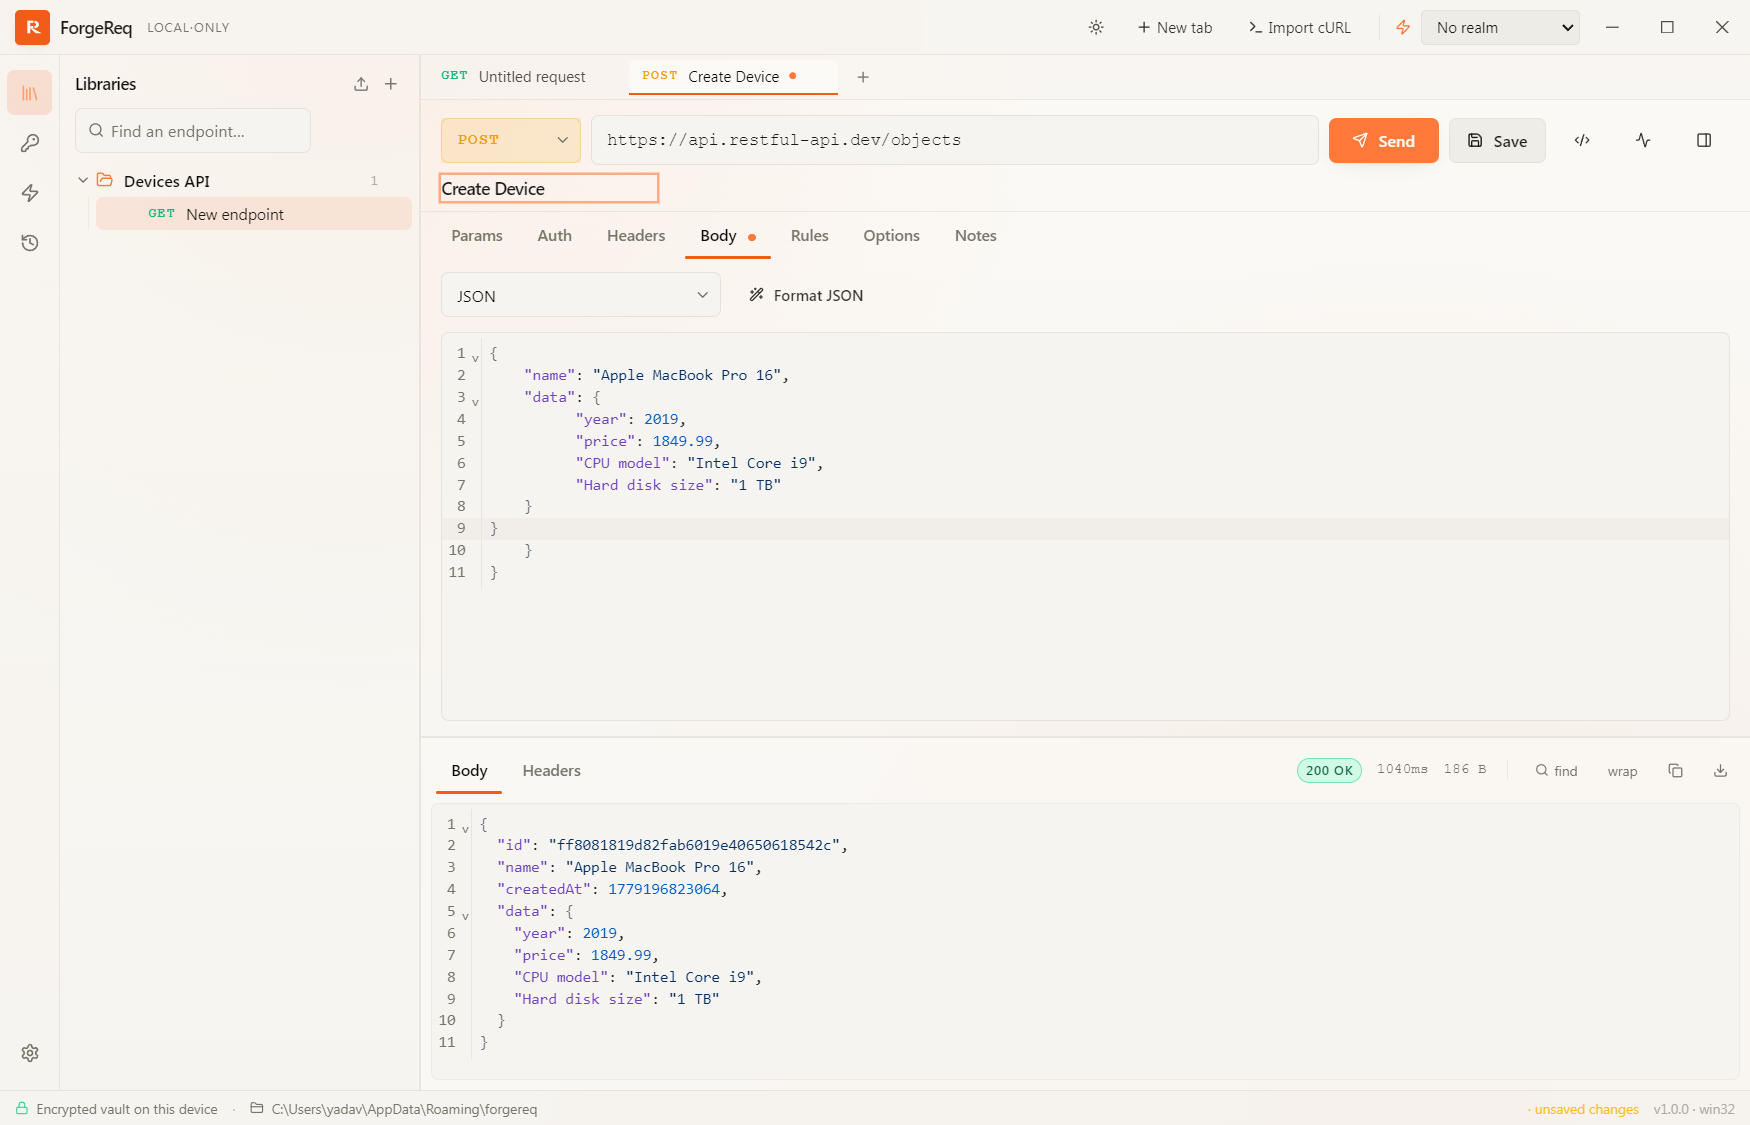Open the request Headers tab
Viewport: 1750px width, 1125px height.
[636, 236]
